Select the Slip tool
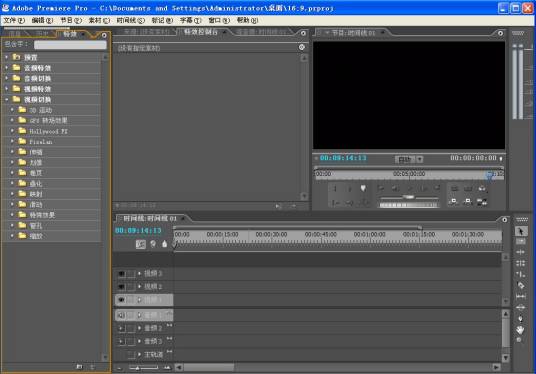The image size is (536, 374). point(521,296)
